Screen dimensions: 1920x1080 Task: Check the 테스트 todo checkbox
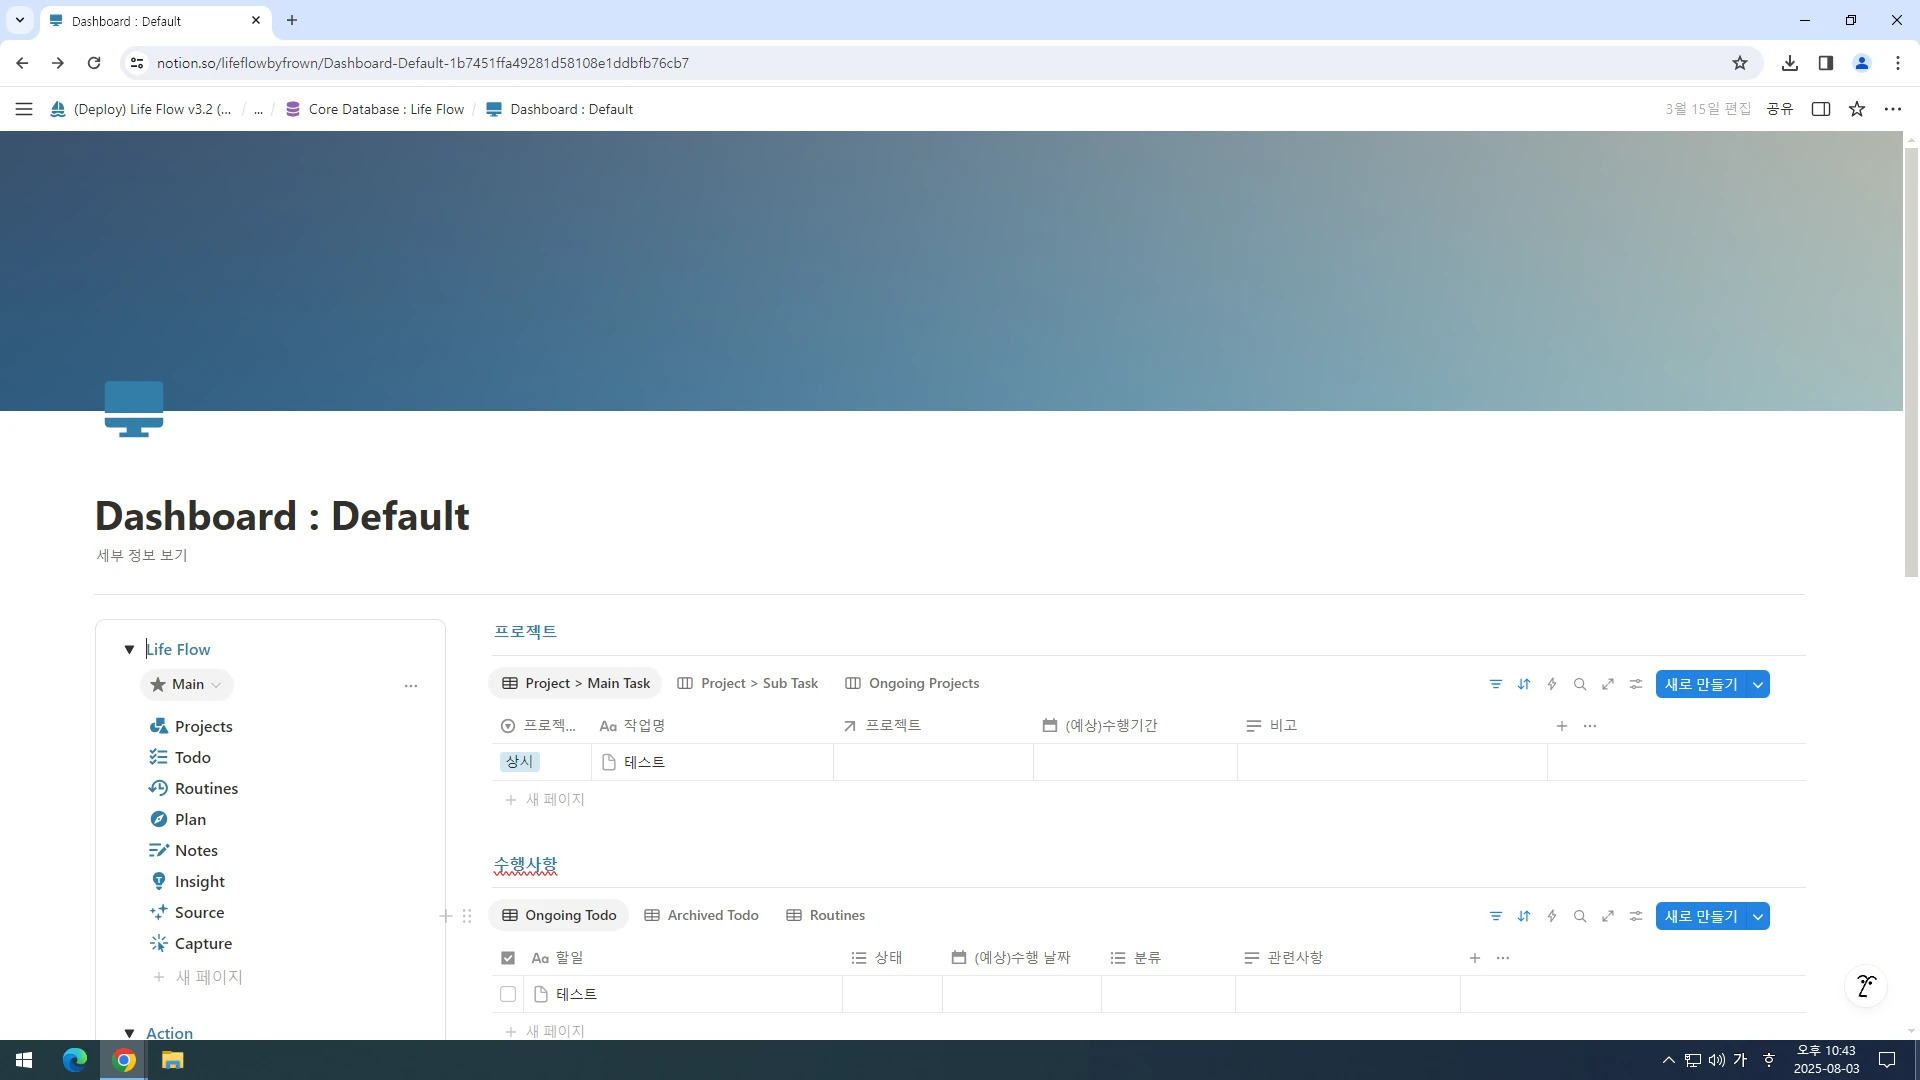[508, 994]
